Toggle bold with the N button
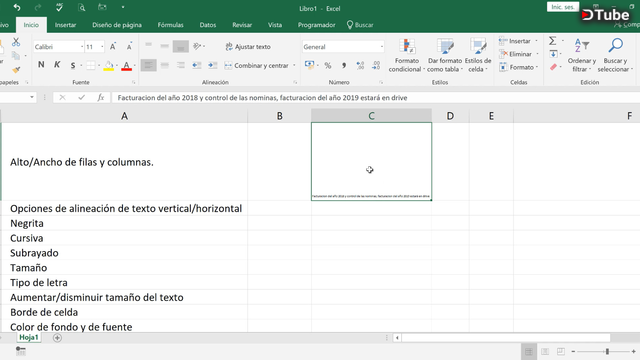The width and height of the screenshot is (640, 360). click(x=41, y=65)
